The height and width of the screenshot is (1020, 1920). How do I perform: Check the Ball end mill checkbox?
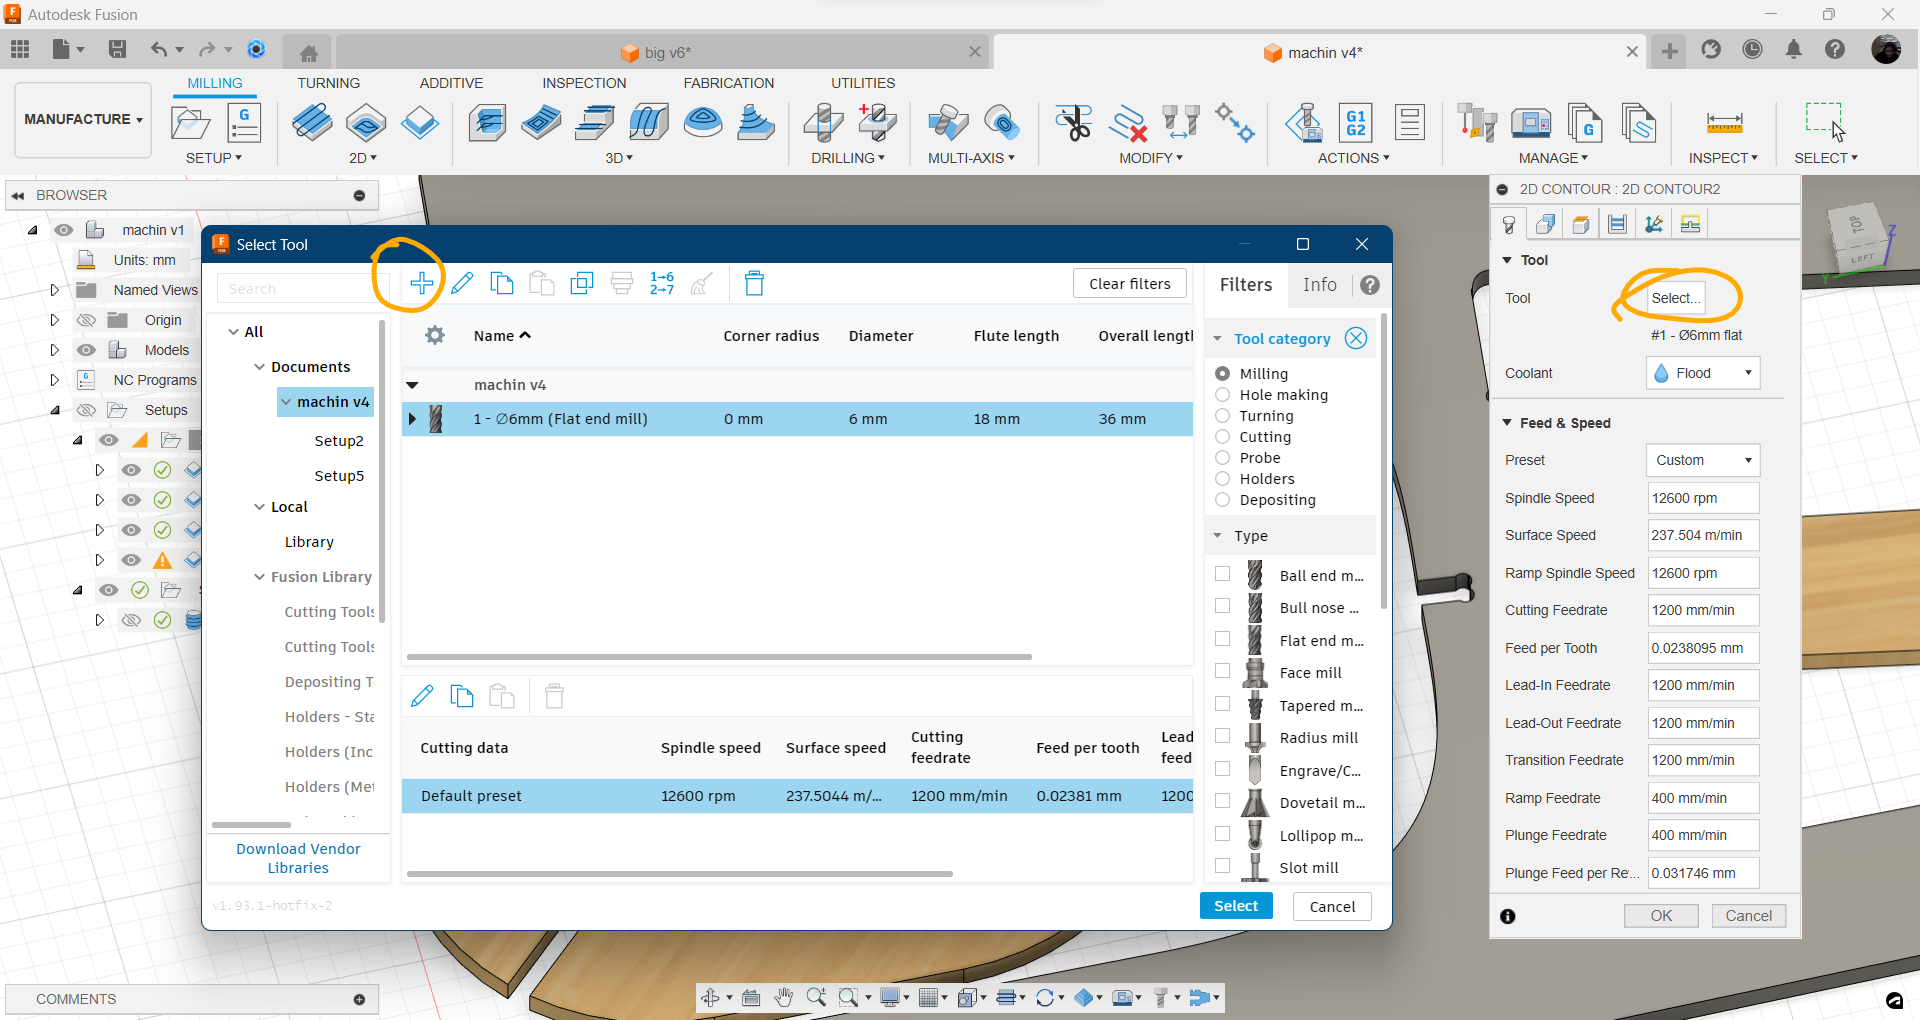click(1222, 574)
